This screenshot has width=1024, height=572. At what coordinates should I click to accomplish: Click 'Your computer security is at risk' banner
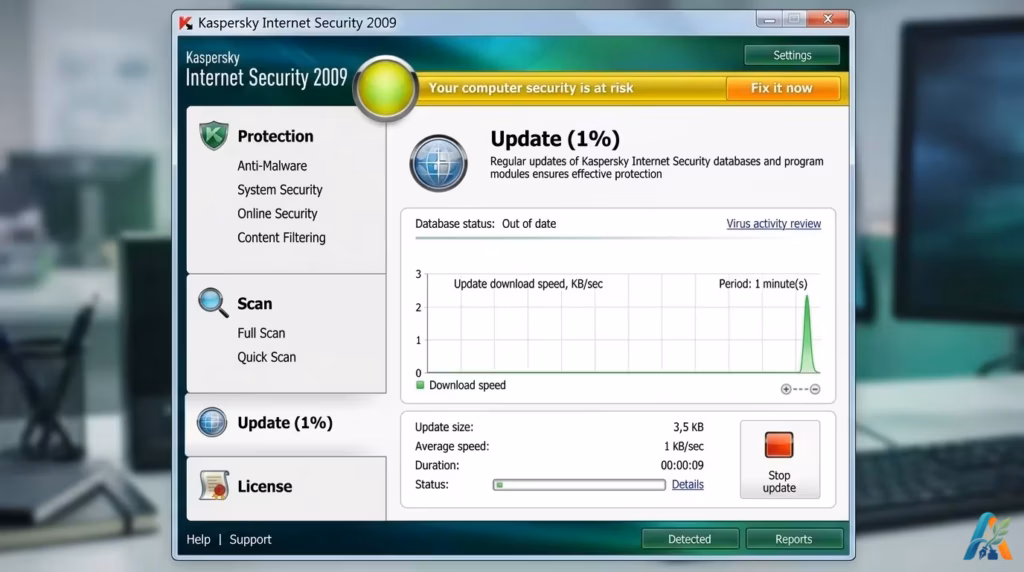coord(531,88)
